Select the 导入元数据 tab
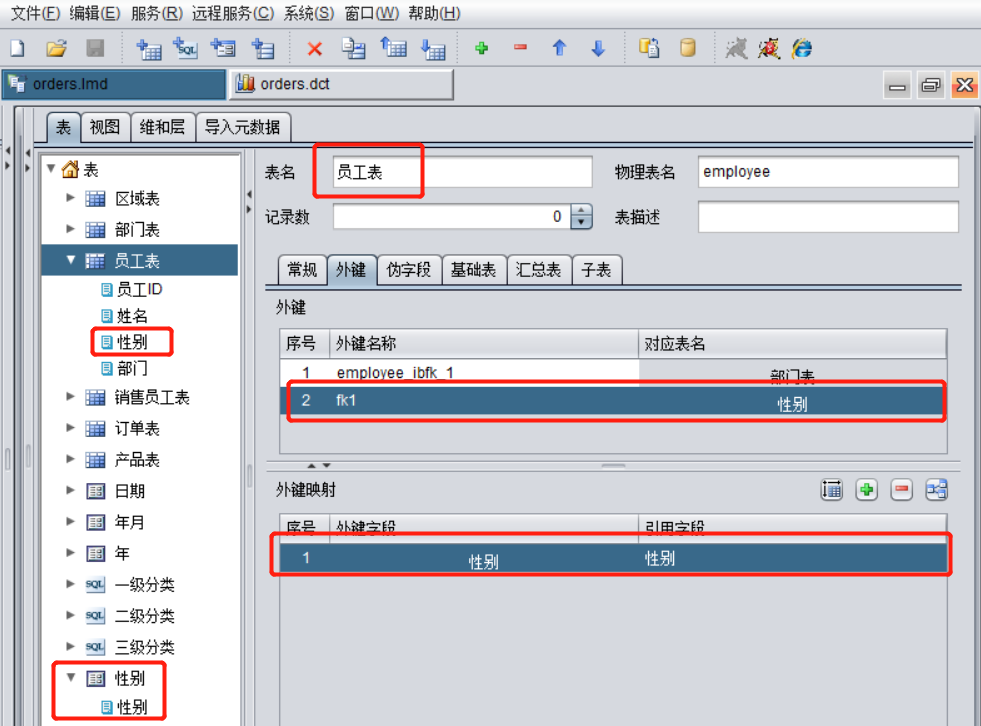The image size is (981, 726). pos(243,128)
